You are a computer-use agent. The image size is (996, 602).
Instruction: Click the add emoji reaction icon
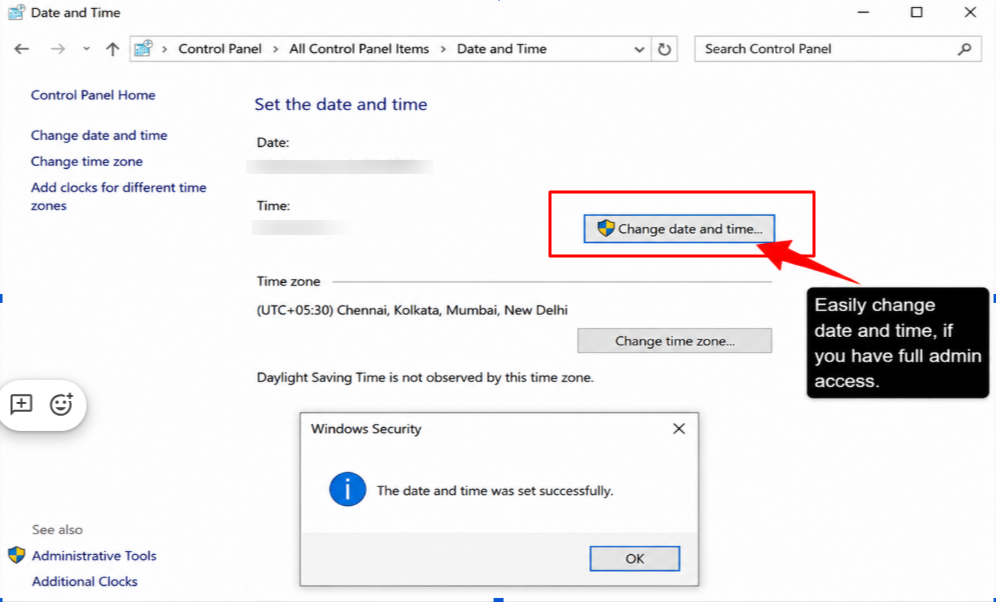[61, 404]
